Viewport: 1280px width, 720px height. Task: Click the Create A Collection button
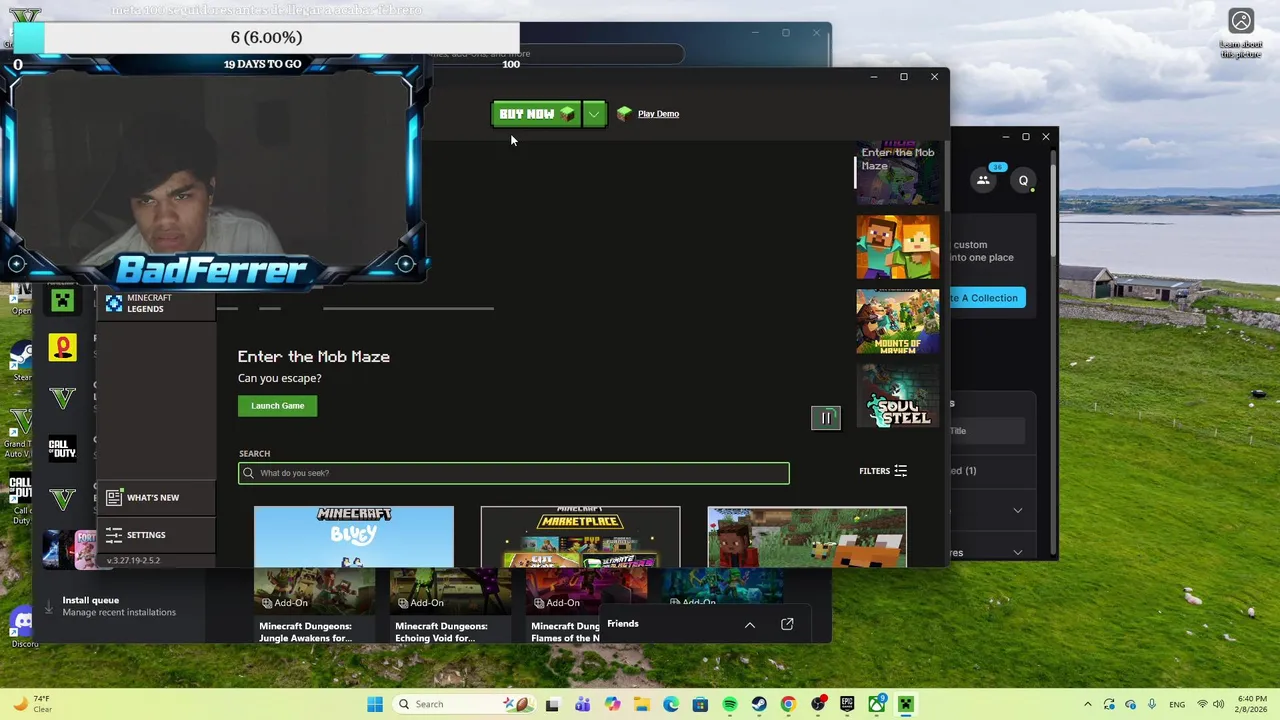tap(987, 298)
